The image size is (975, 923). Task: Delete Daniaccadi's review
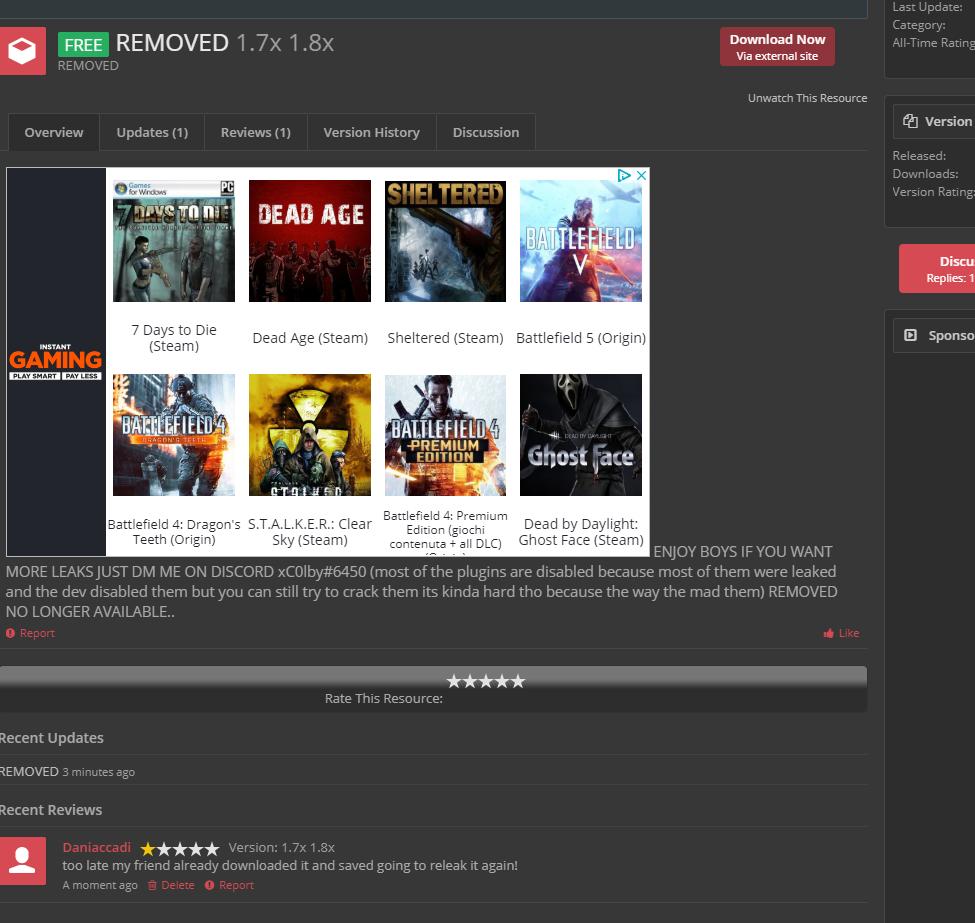coord(171,885)
